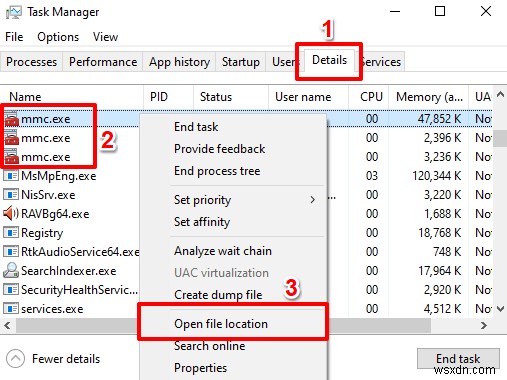The height and width of the screenshot is (380, 507).
Task: Click the 18,768 K memory value
Action: click(440, 233)
